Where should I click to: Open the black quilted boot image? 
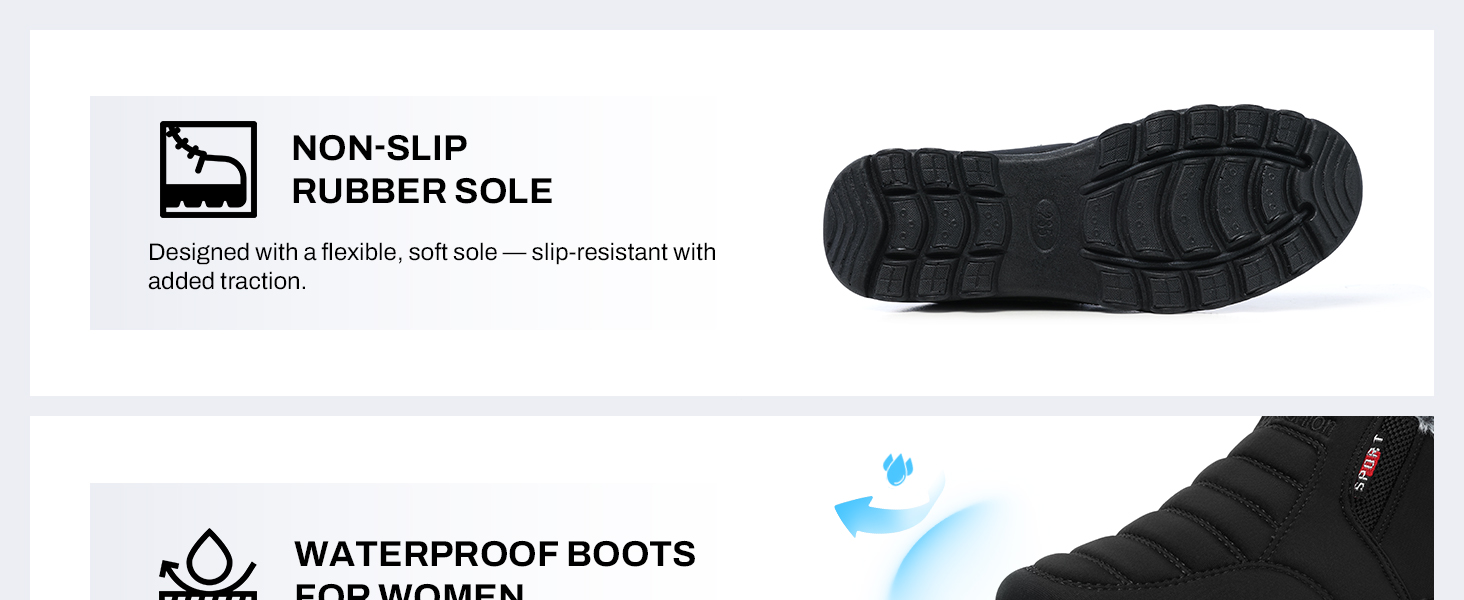click(x=1215, y=508)
